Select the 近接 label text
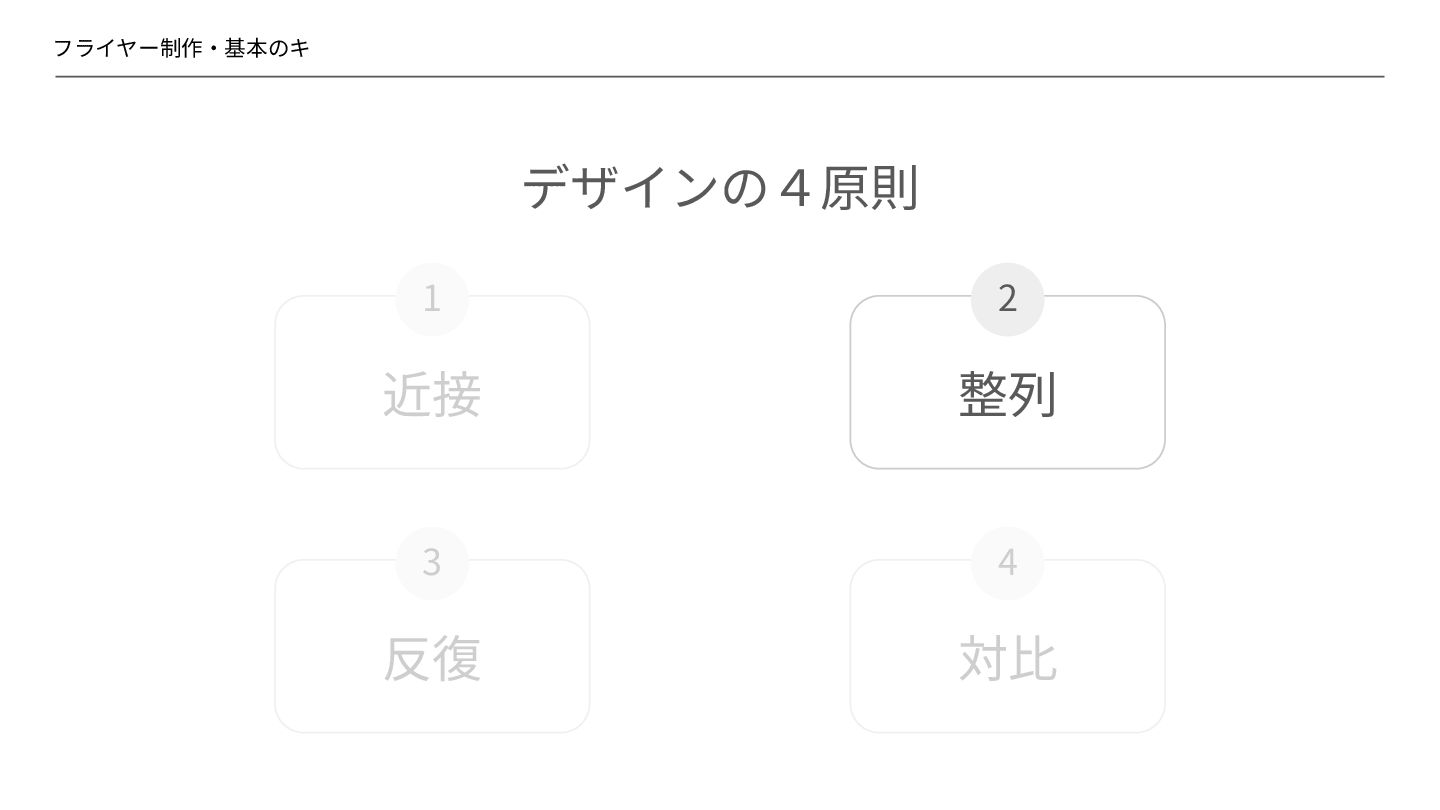Viewport: 1440px width, 810px height. [x=432, y=394]
